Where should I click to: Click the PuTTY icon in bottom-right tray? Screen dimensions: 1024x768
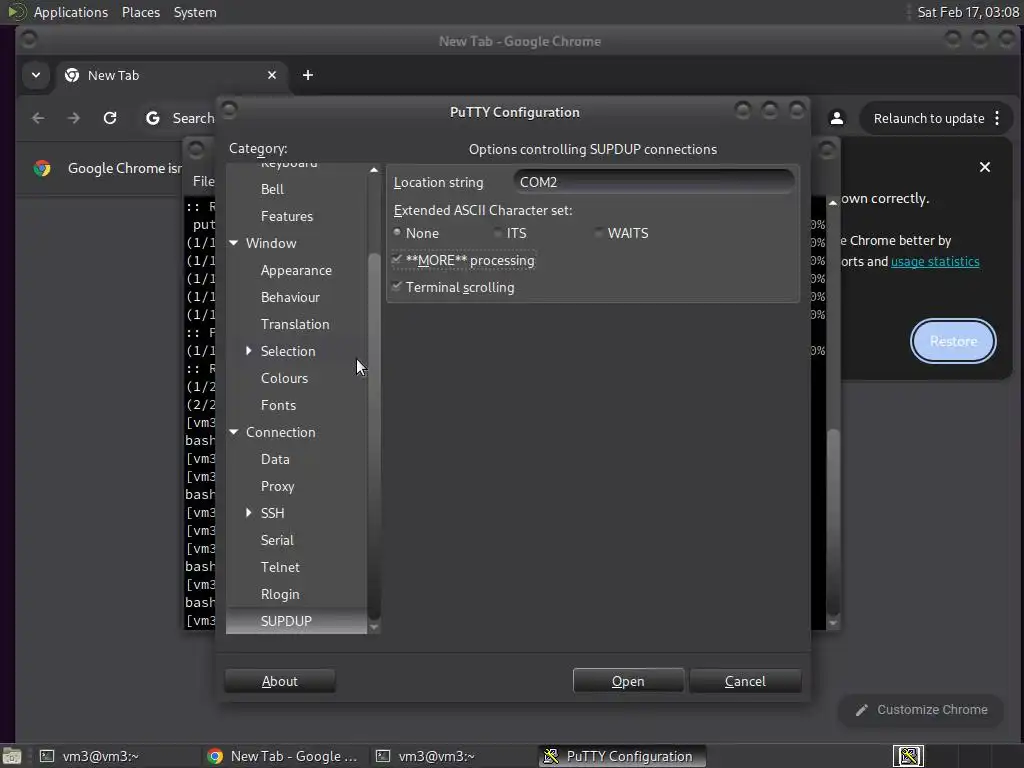tap(908, 756)
